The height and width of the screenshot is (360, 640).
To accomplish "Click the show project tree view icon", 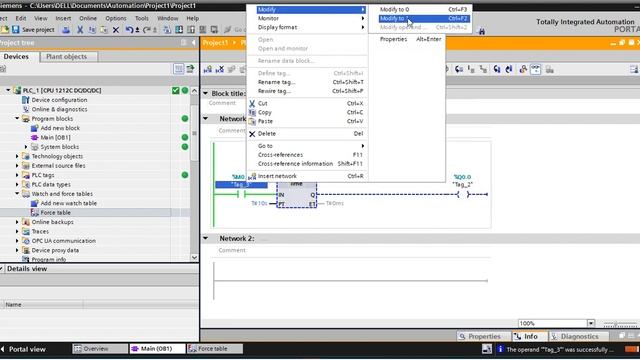I will (x=178, y=69).
